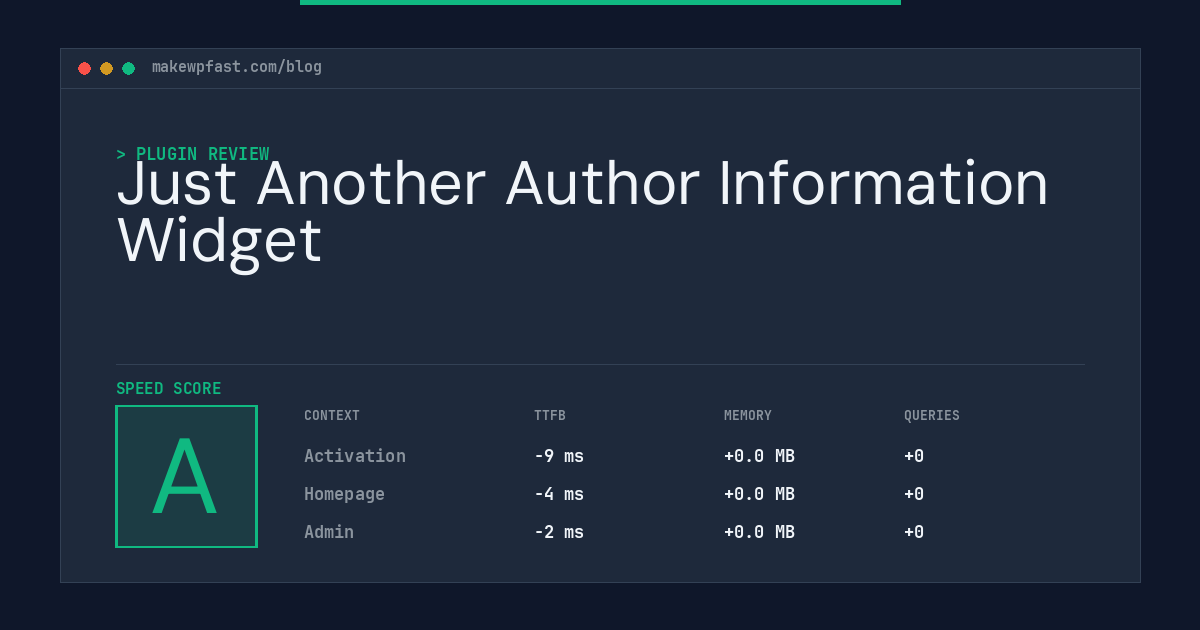This screenshot has height=630, width=1200.
Task: Click Activation row's '+0.0 MB' memory value
Action: [759, 456]
